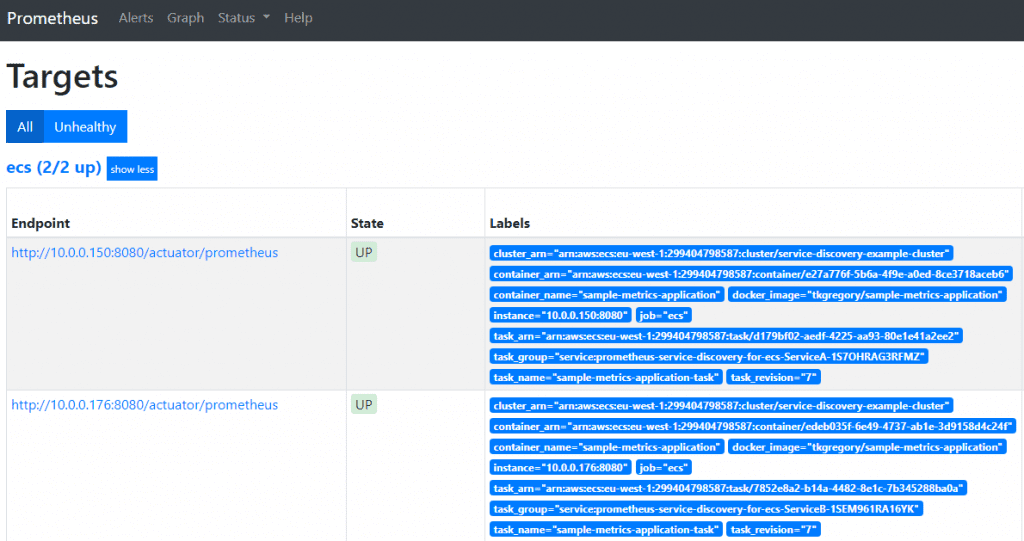Click the ServiceB task_group label badge
Viewport: 1024px width, 541px height.
pos(706,508)
